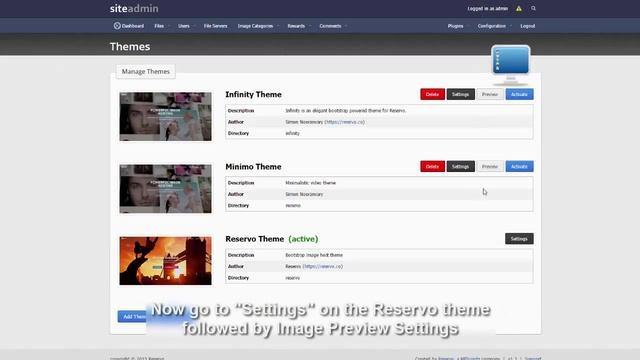Click the Themes page heading
Image resolution: width=640 pixels, height=360 pixels.
(130, 47)
